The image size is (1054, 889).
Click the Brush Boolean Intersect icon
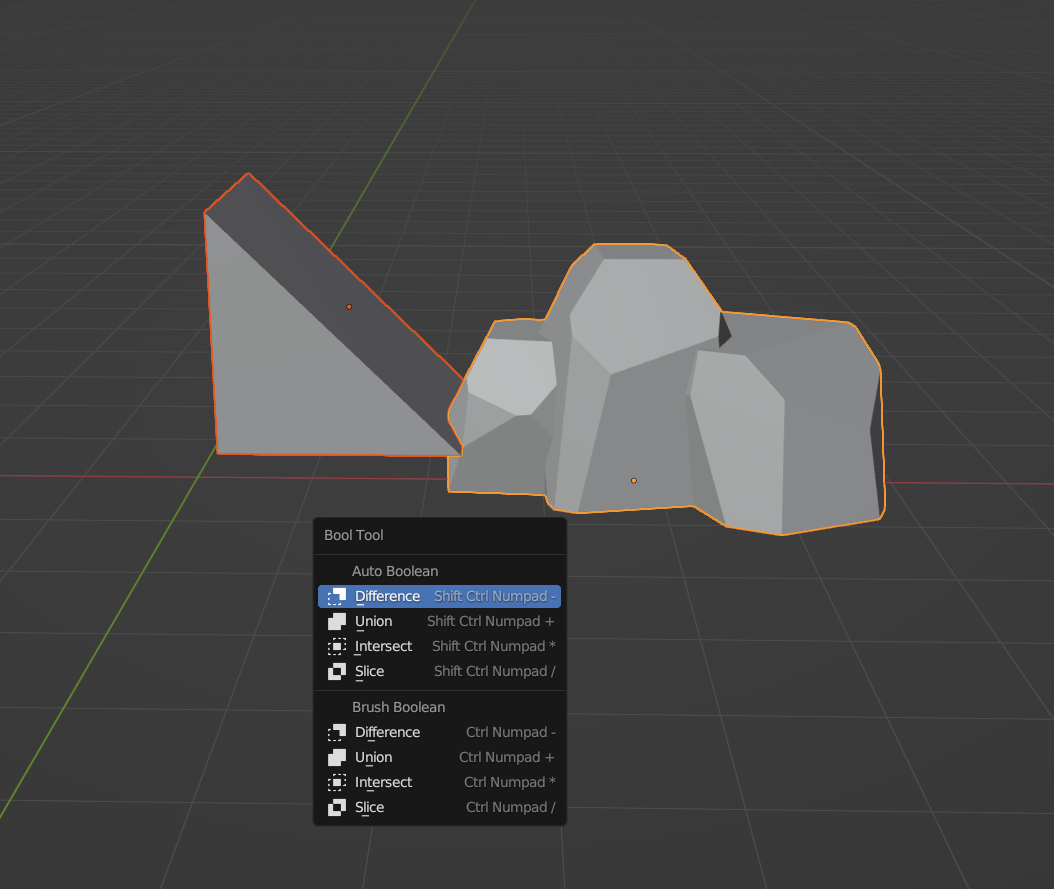(x=337, y=783)
